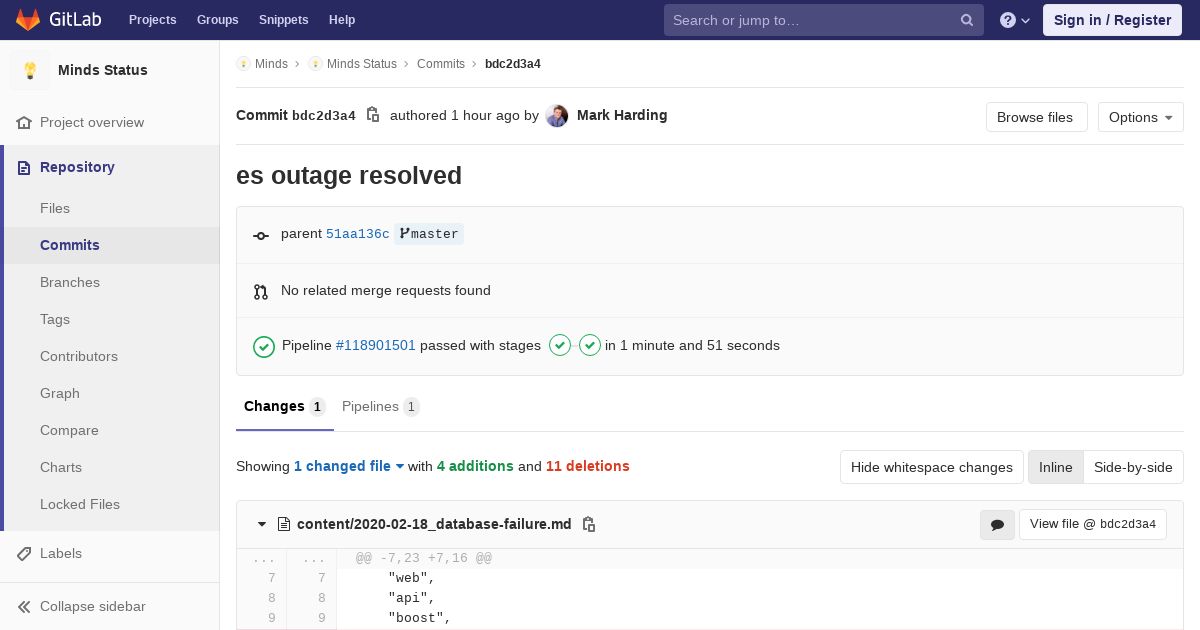Viewport: 1200px width, 630px height.
Task: Hide whitespace changes in diff
Action: click(931, 467)
